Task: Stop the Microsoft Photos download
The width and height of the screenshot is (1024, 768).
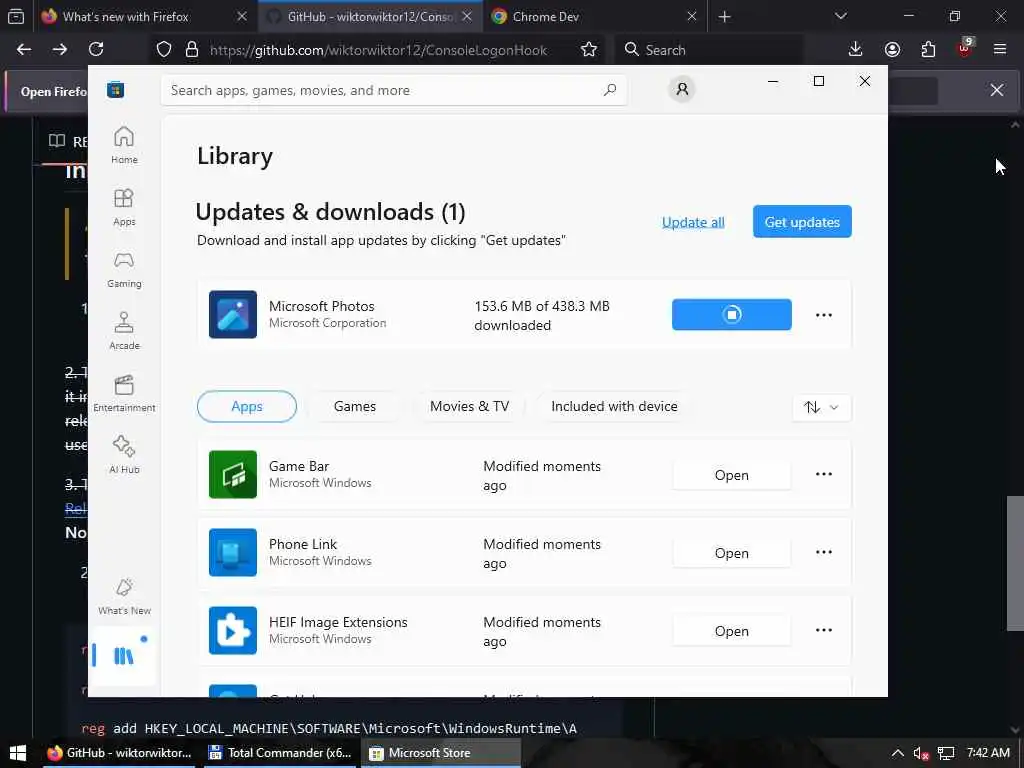Action: pyautogui.click(x=731, y=315)
